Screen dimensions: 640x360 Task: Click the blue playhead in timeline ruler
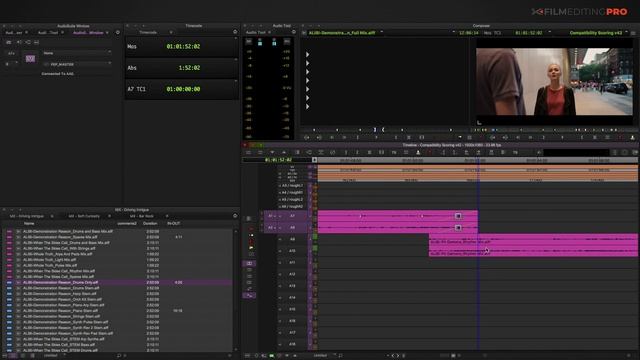coord(478,160)
